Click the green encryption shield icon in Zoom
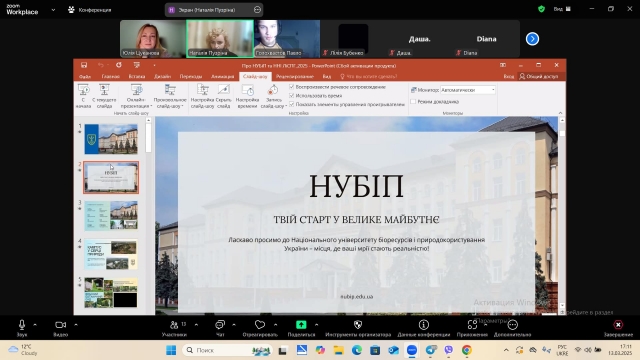This screenshot has height=360, width=640. click(x=541, y=9)
